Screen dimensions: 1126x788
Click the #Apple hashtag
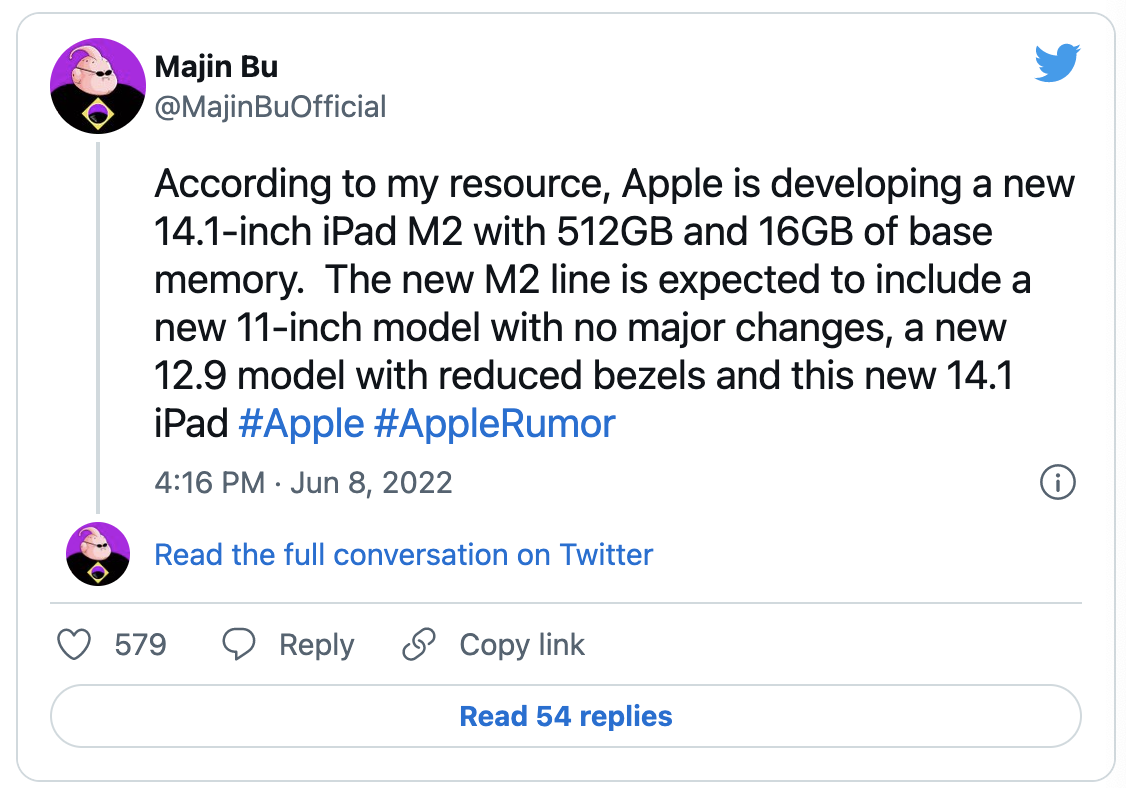click(x=301, y=424)
